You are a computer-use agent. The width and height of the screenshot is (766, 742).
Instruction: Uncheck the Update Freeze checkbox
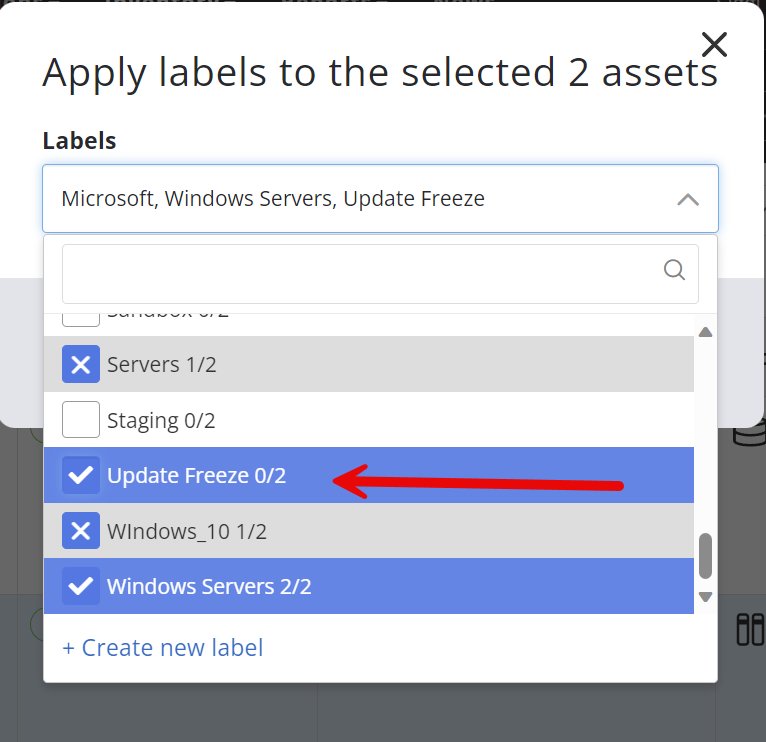pos(81,476)
